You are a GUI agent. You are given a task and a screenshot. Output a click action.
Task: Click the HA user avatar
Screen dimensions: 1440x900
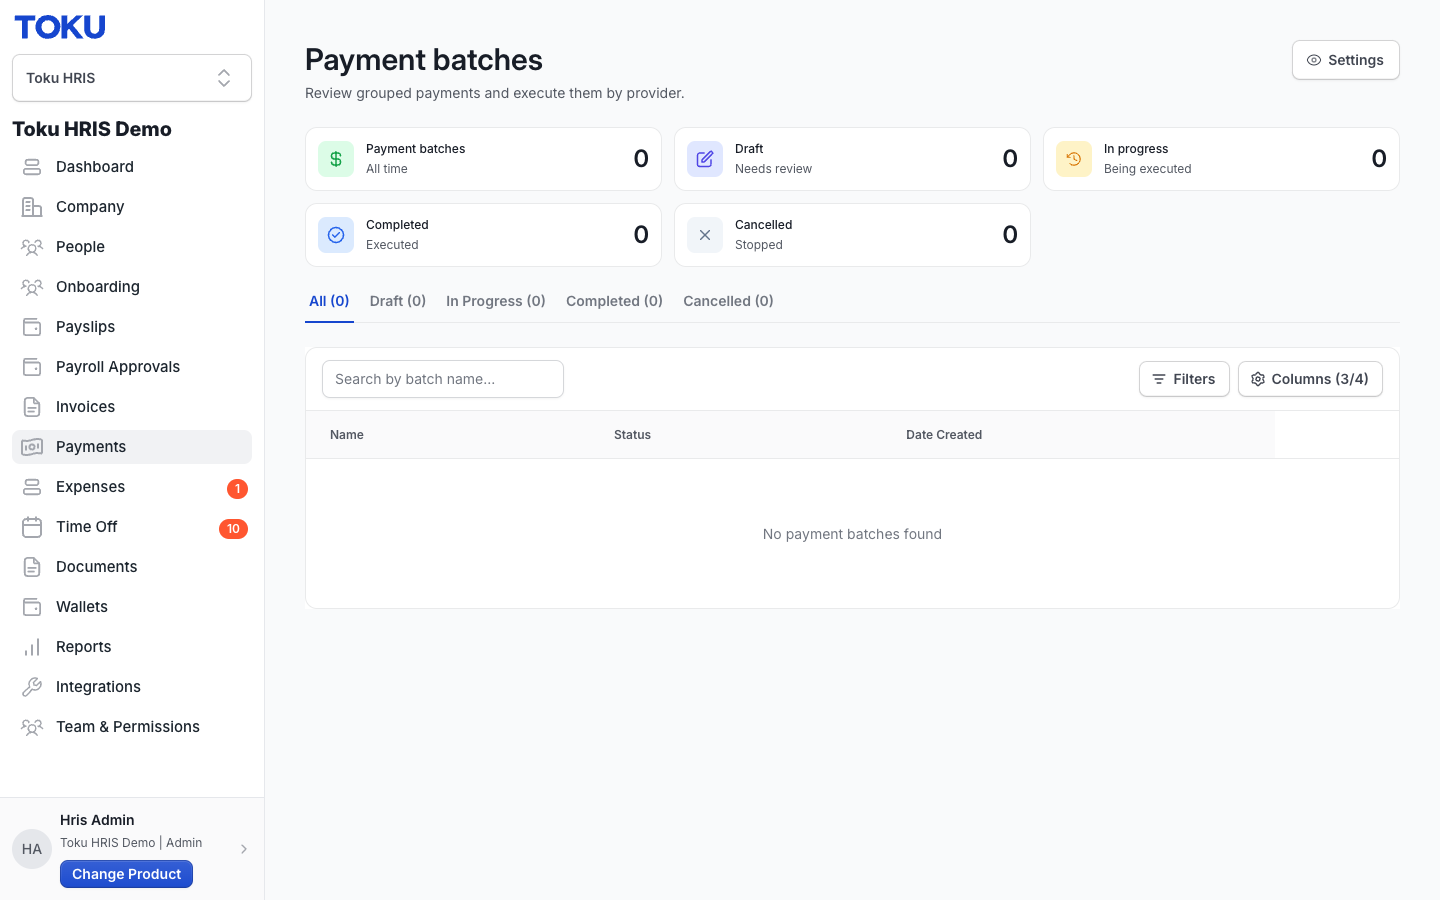point(32,849)
